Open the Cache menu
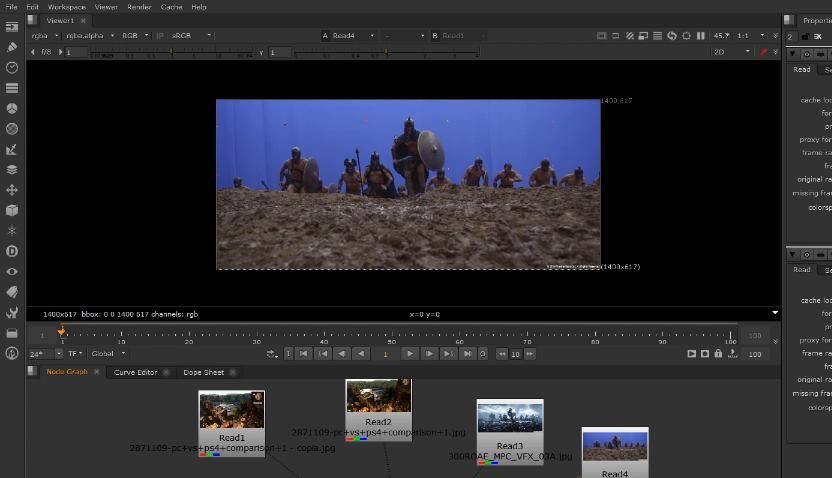This screenshot has width=832, height=478. pyautogui.click(x=171, y=7)
